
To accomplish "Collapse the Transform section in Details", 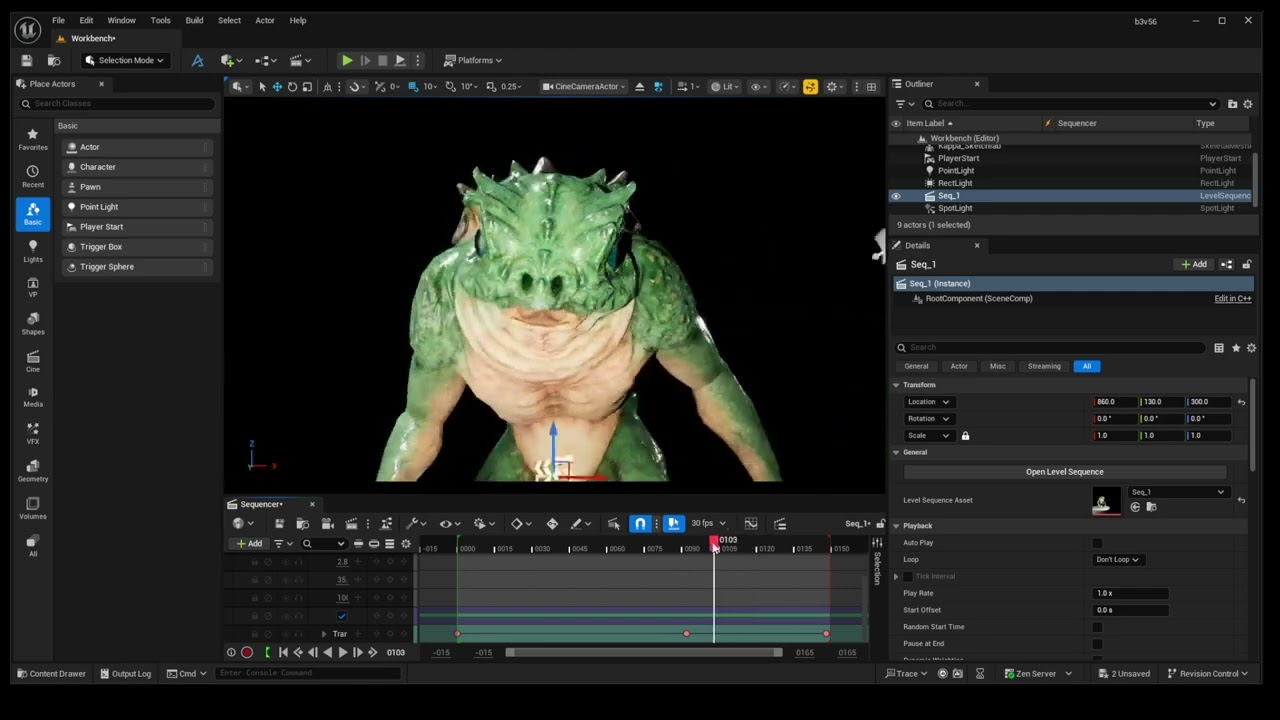I will coord(896,385).
